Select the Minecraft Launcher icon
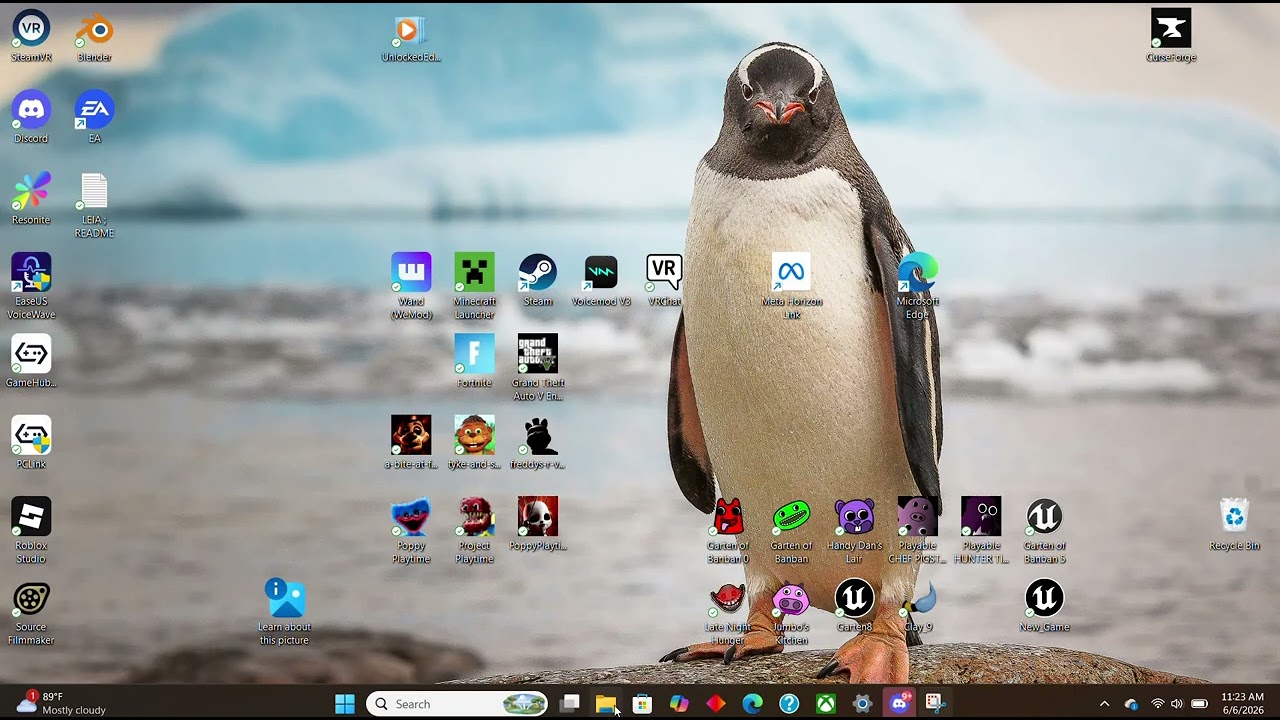This screenshot has width=1280, height=720. tap(474, 287)
